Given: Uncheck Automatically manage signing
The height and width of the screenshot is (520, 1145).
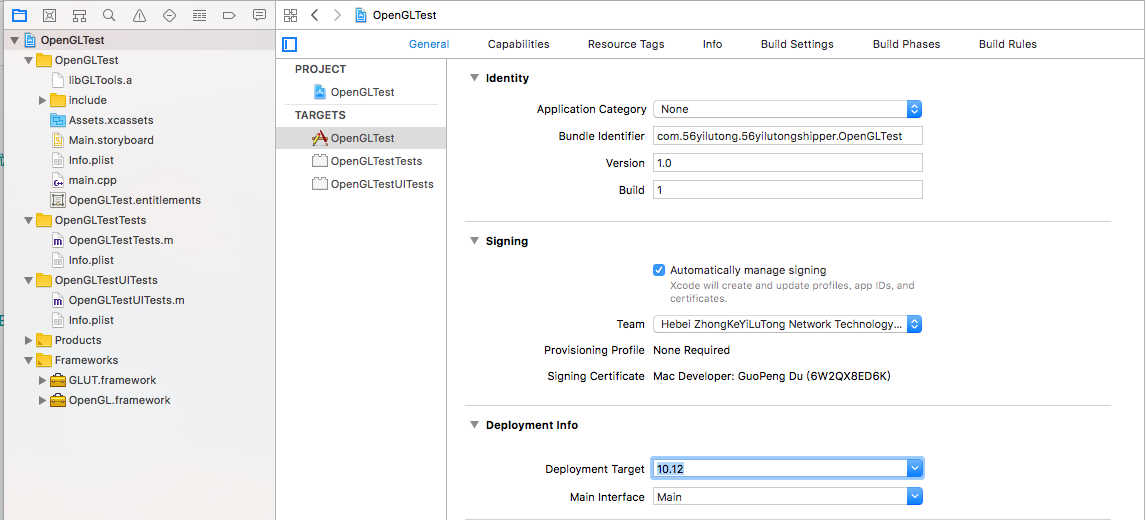Looking at the screenshot, I should [x=659, y=270].
